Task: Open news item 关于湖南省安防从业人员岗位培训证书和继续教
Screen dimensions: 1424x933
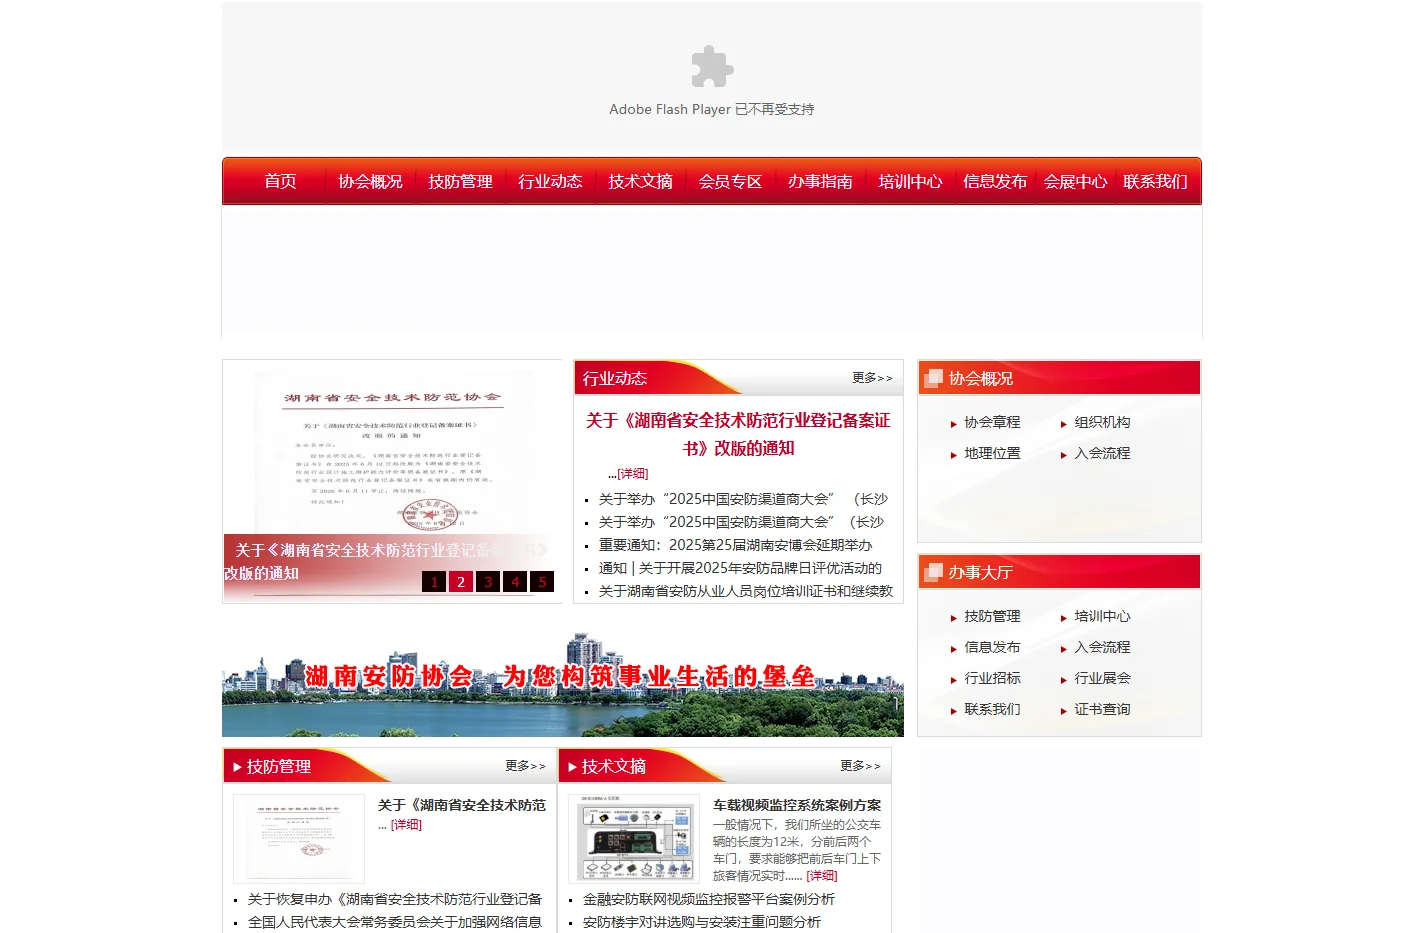Action: click(746, 591)
